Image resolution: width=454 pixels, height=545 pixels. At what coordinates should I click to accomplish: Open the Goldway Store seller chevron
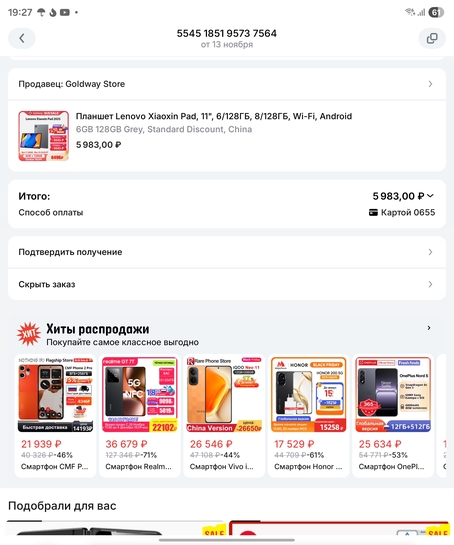click(430, 84)
